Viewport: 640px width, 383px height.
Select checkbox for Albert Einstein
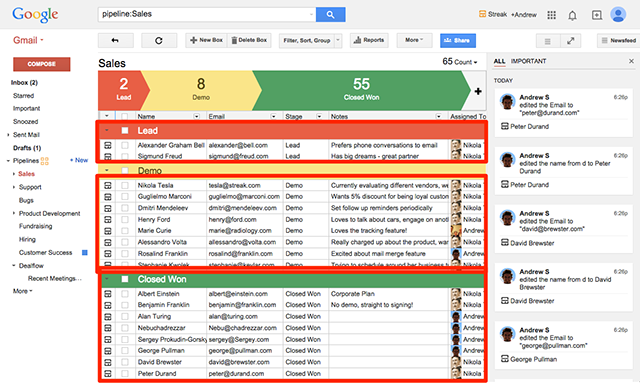click(x=125, y=294)
